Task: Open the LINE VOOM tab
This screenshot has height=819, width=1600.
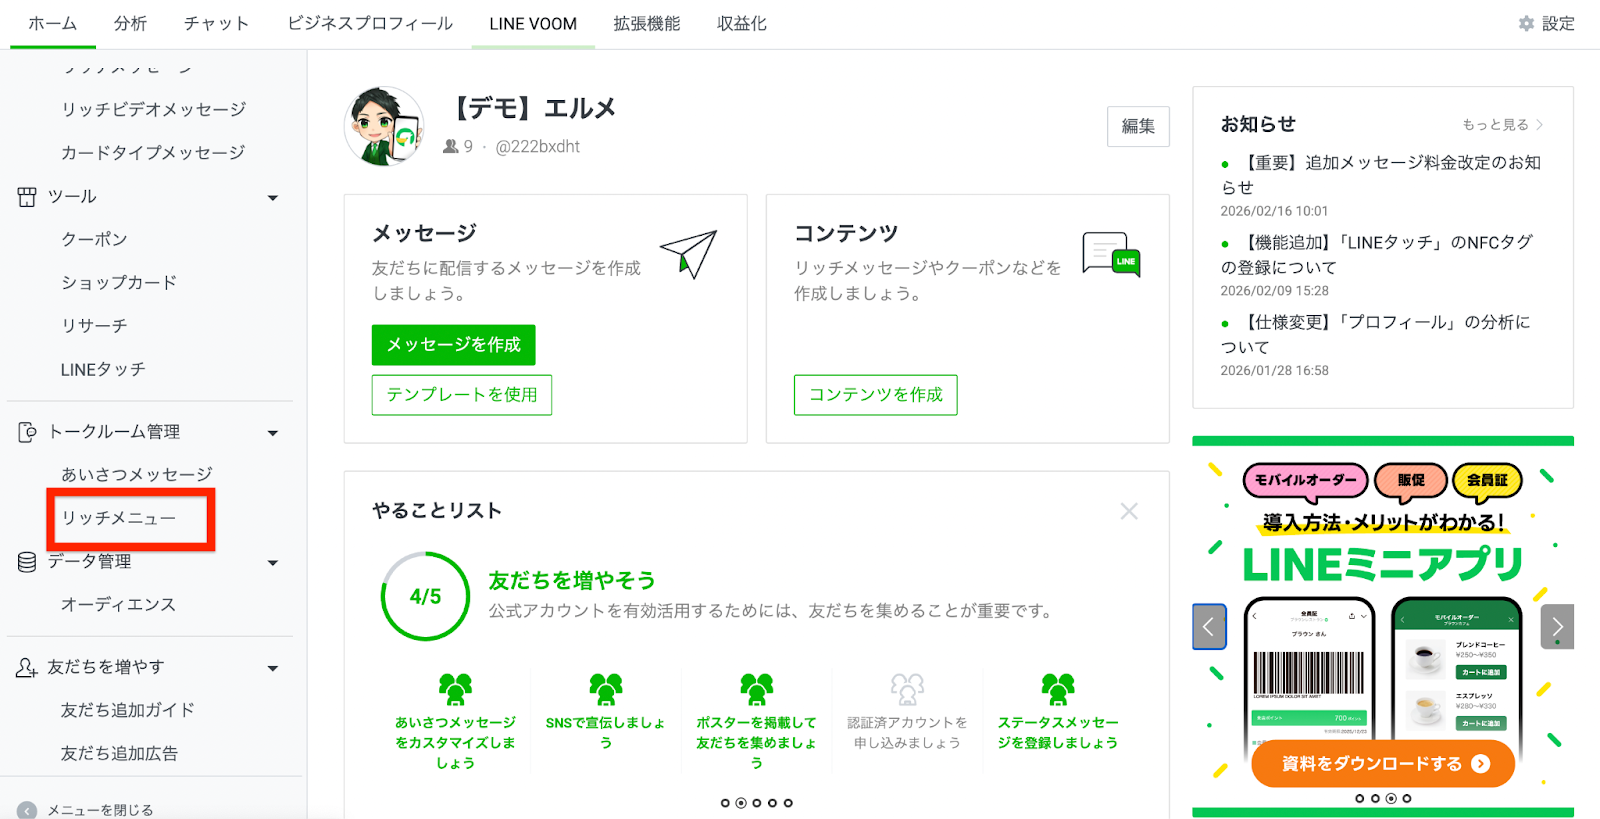Action: pos(533,24)
